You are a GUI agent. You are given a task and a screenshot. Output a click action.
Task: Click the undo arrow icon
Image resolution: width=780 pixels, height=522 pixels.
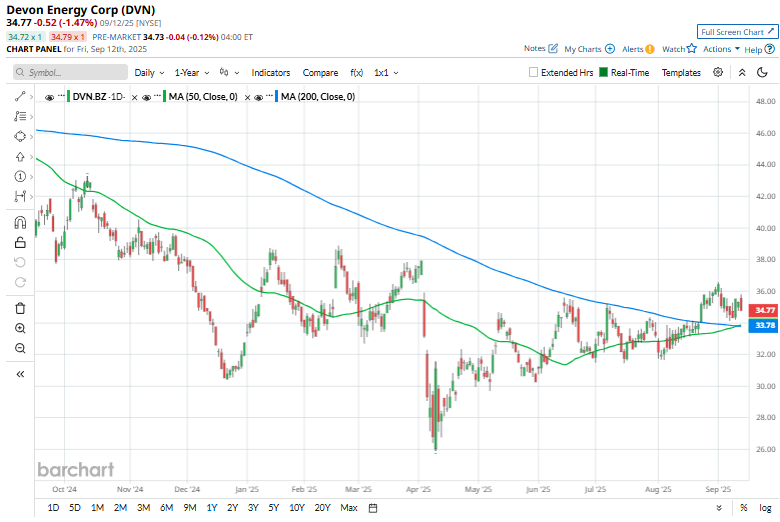tap(20, 262)
